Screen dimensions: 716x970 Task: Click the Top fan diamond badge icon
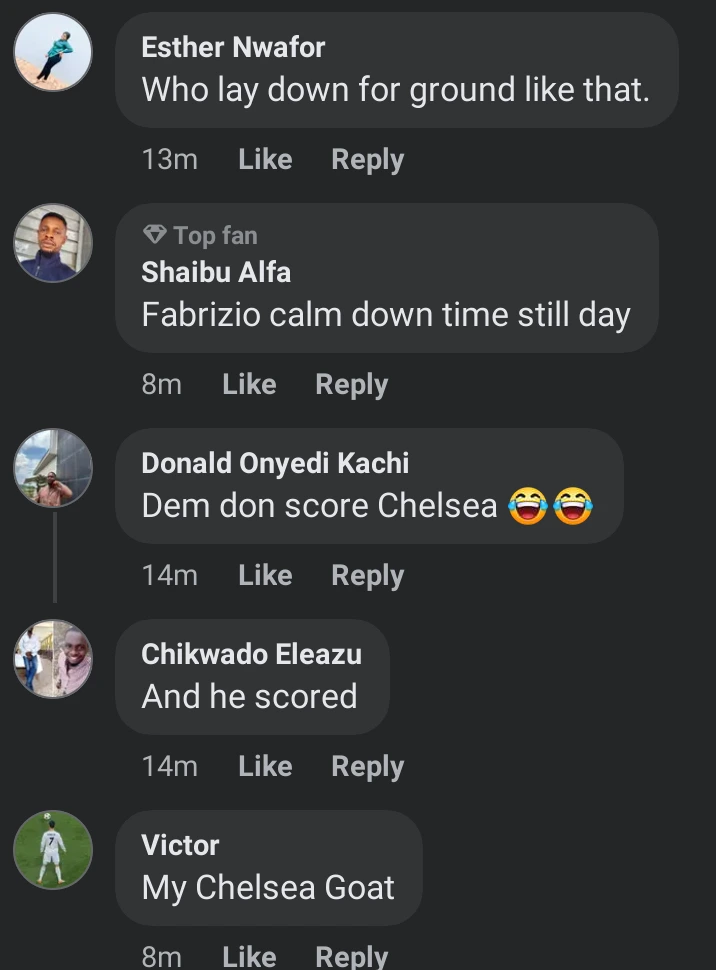click(154, 235)
